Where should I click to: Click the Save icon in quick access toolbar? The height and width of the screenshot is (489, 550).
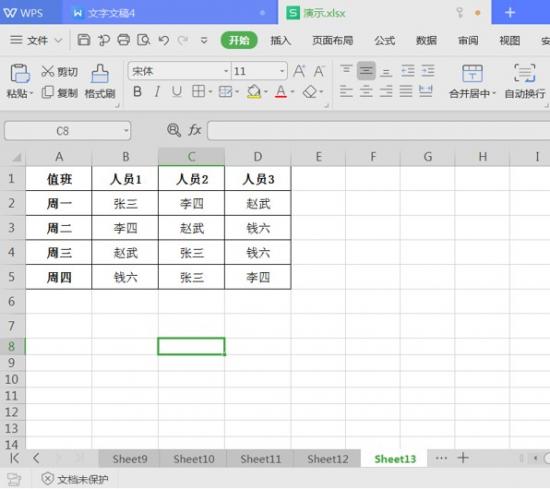83,40
